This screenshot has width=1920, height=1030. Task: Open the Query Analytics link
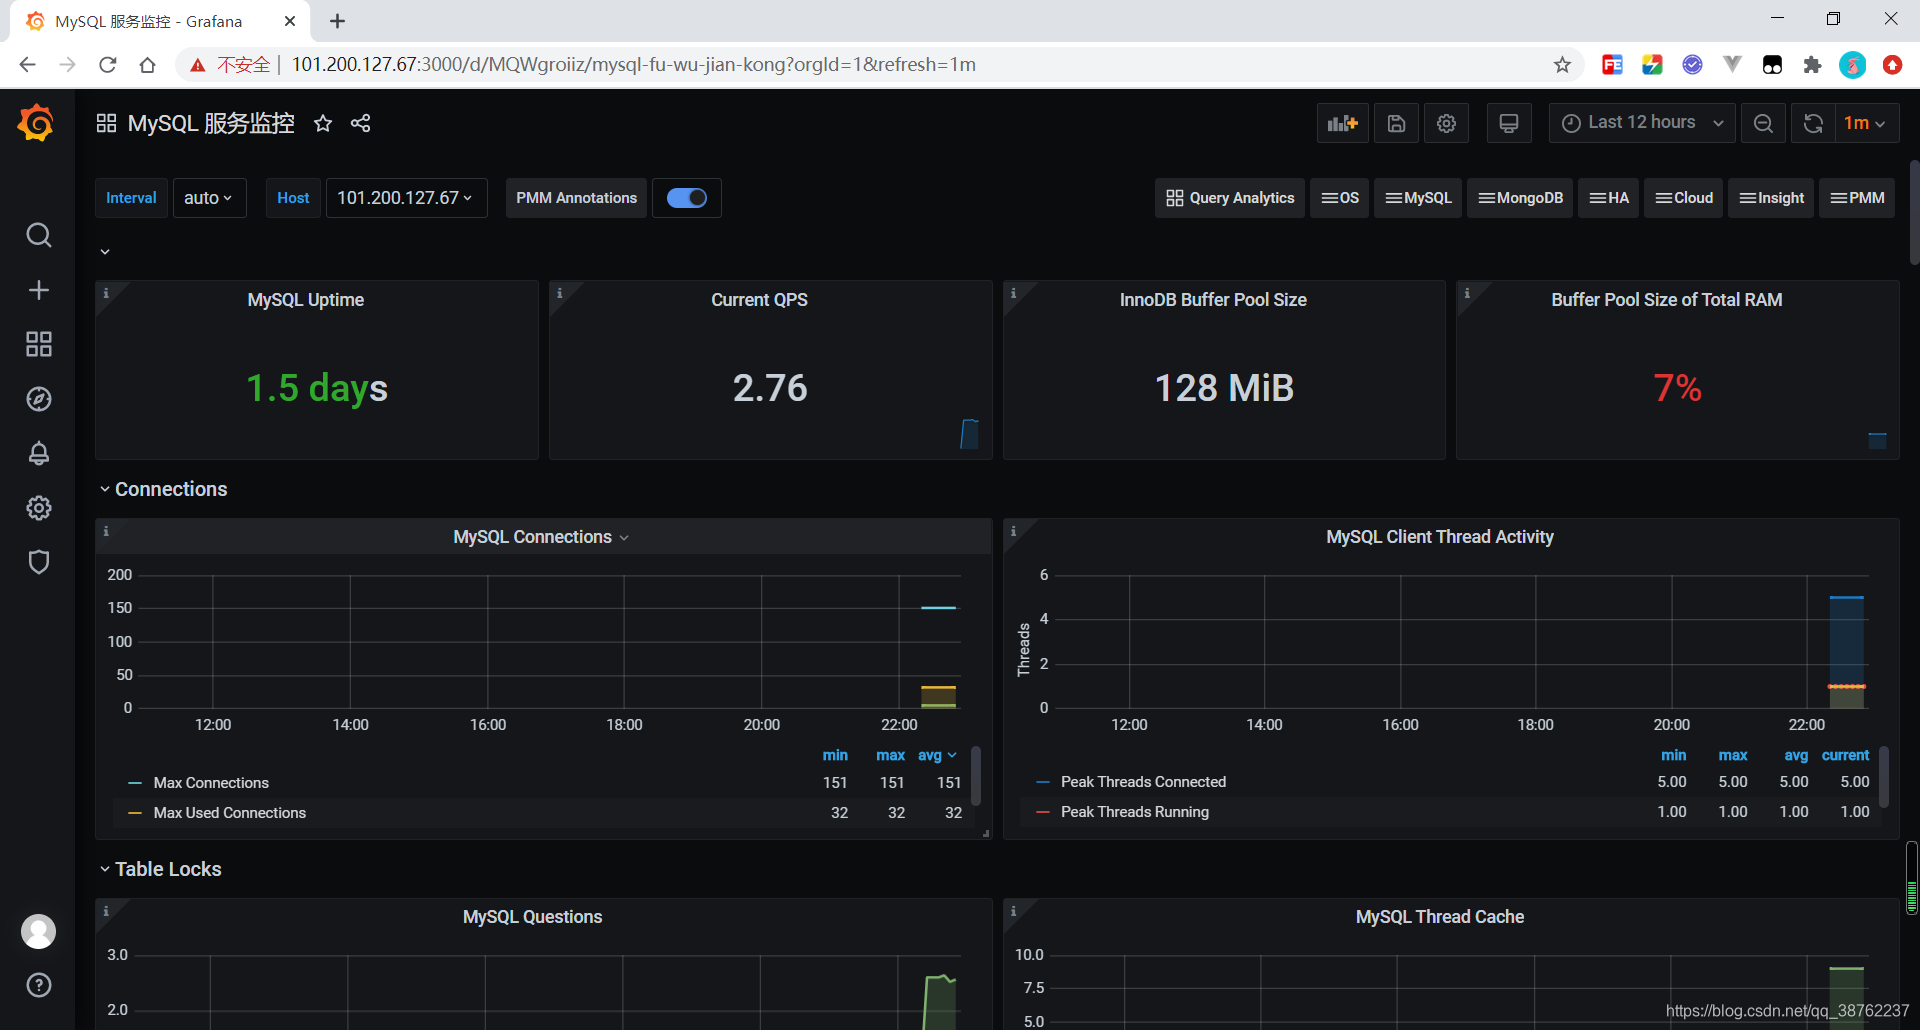click(x=1230, y=198)
